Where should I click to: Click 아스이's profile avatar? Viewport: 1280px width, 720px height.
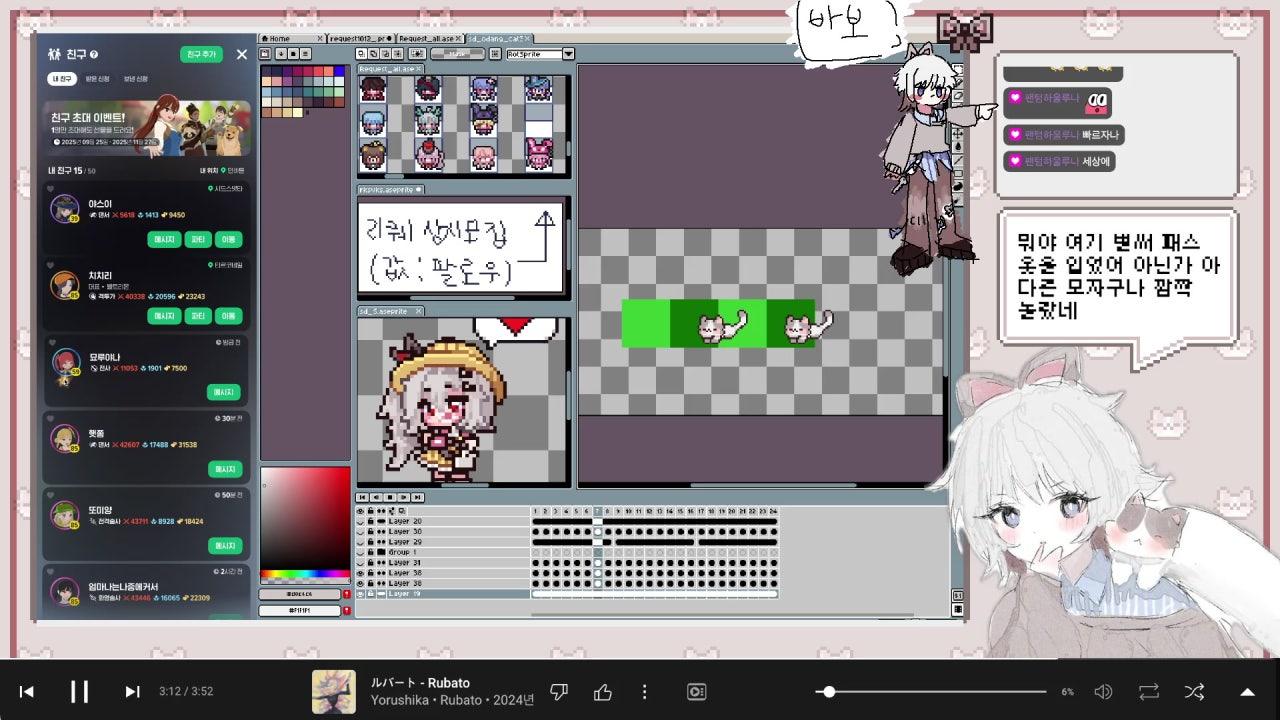(x=65, y=208)
